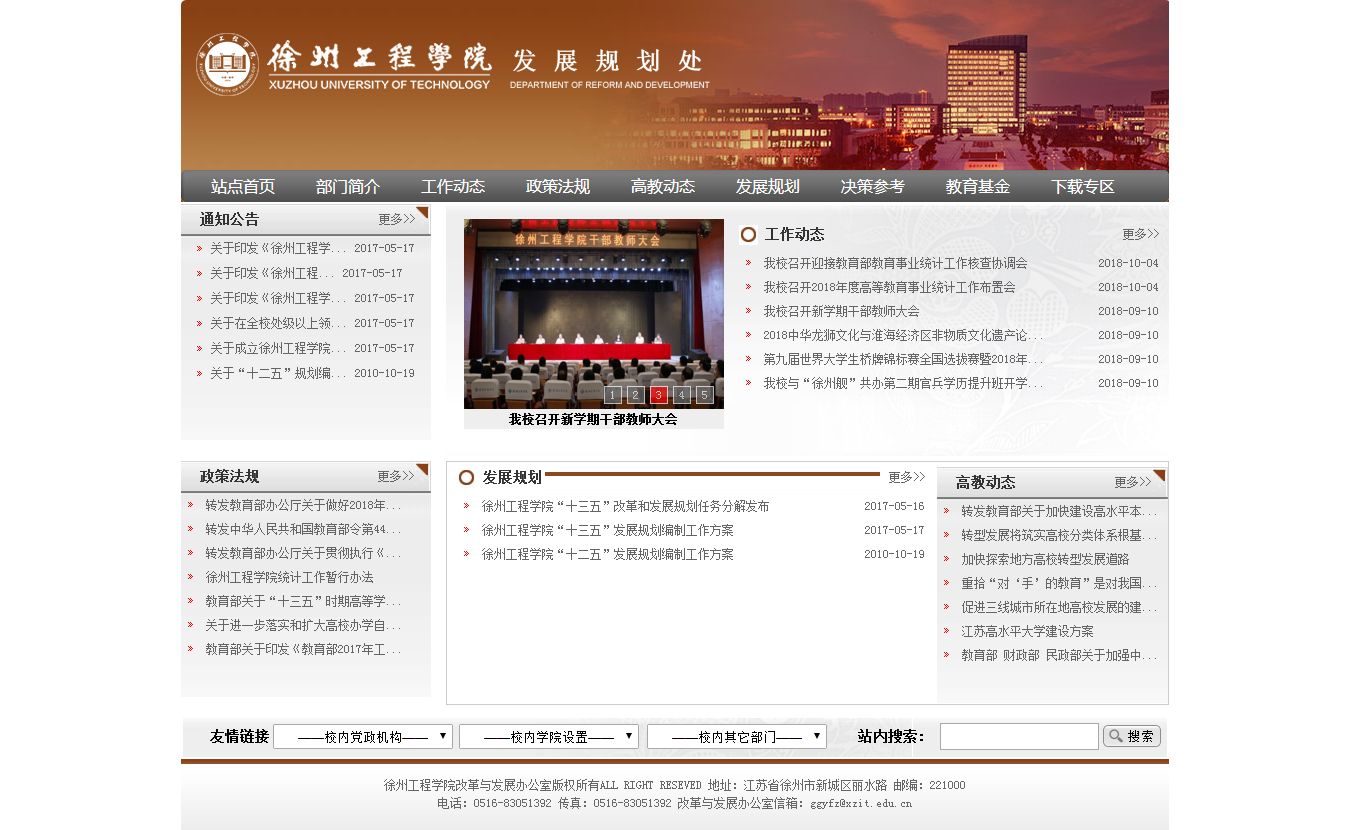Viewport: 1349px width, 830px height.
Task: Select 工作动态 in the navigation bar
Action: [x=453, y=187]
